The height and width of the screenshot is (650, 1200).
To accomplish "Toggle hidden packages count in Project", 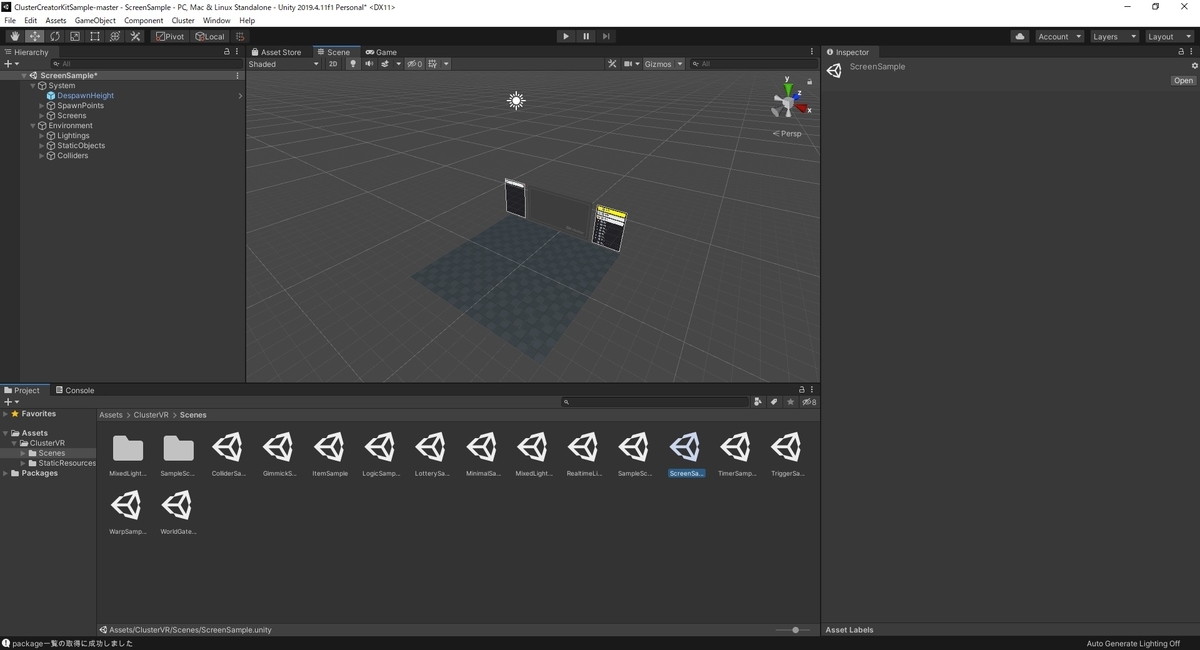I will pos(809,402).
